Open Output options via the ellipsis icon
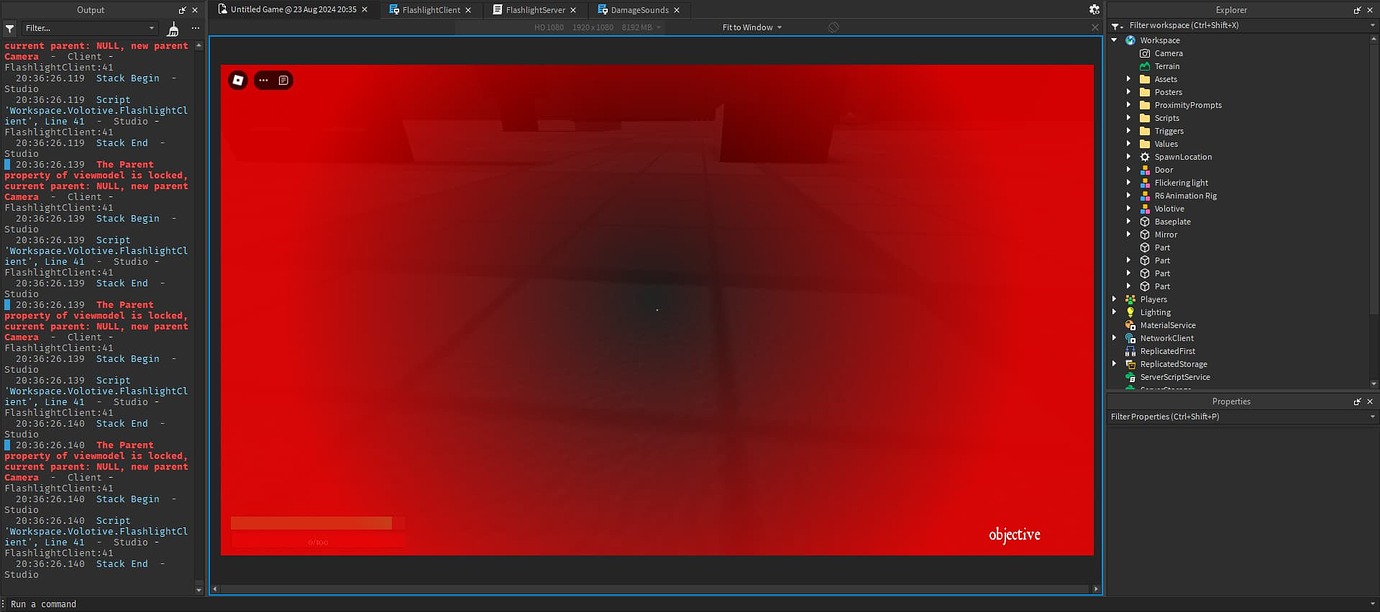This screenshot has height=612, width=1380. tap(196, 28)
